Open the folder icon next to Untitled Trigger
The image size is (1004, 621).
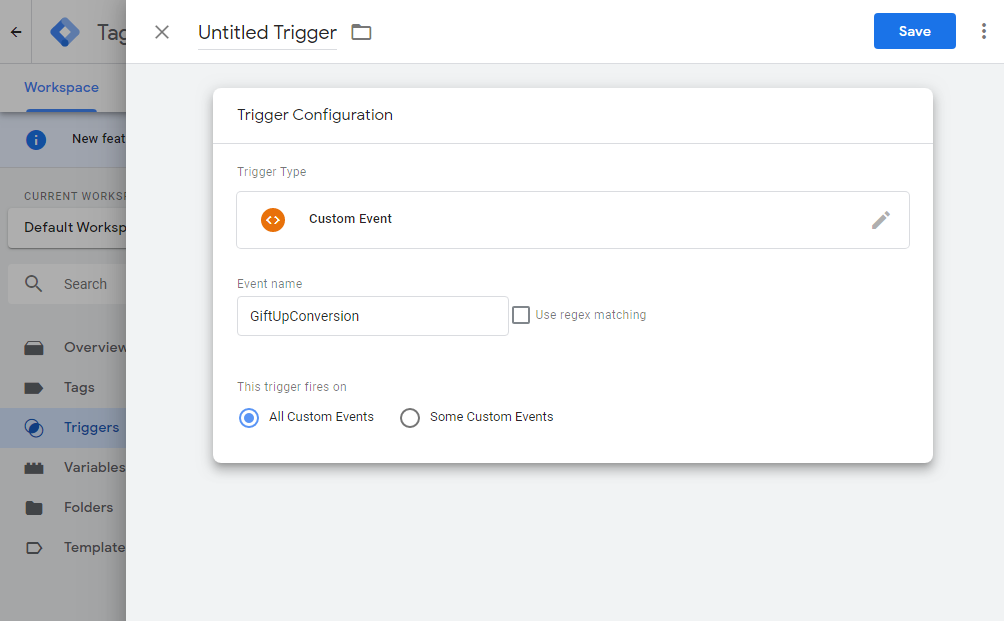pos(361,32)
